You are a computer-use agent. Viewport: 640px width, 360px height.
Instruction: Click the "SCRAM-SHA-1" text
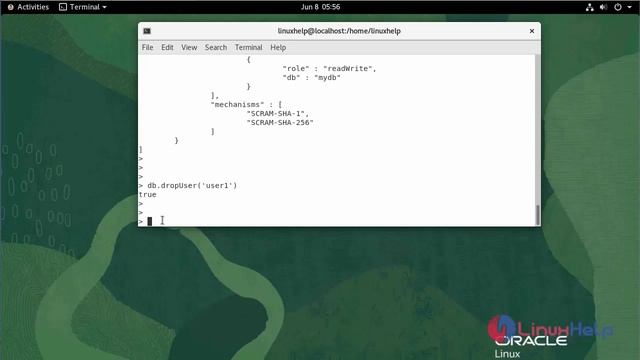coord(278,113)
